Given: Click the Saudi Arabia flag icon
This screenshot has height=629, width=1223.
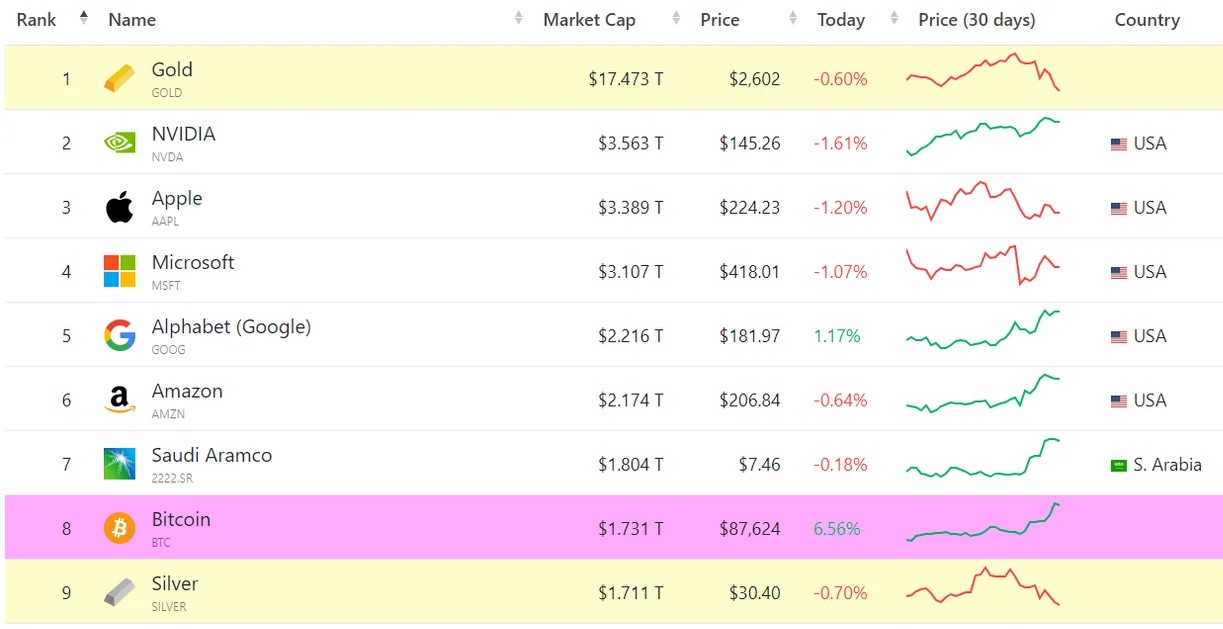Looking at the screenshot, I should [x=1119, y=465].
